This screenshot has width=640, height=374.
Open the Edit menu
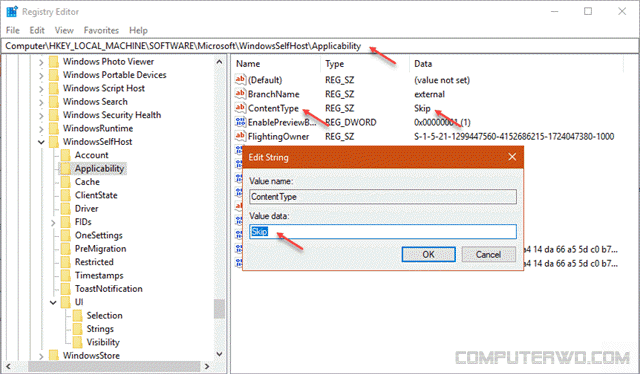[37, 30]
